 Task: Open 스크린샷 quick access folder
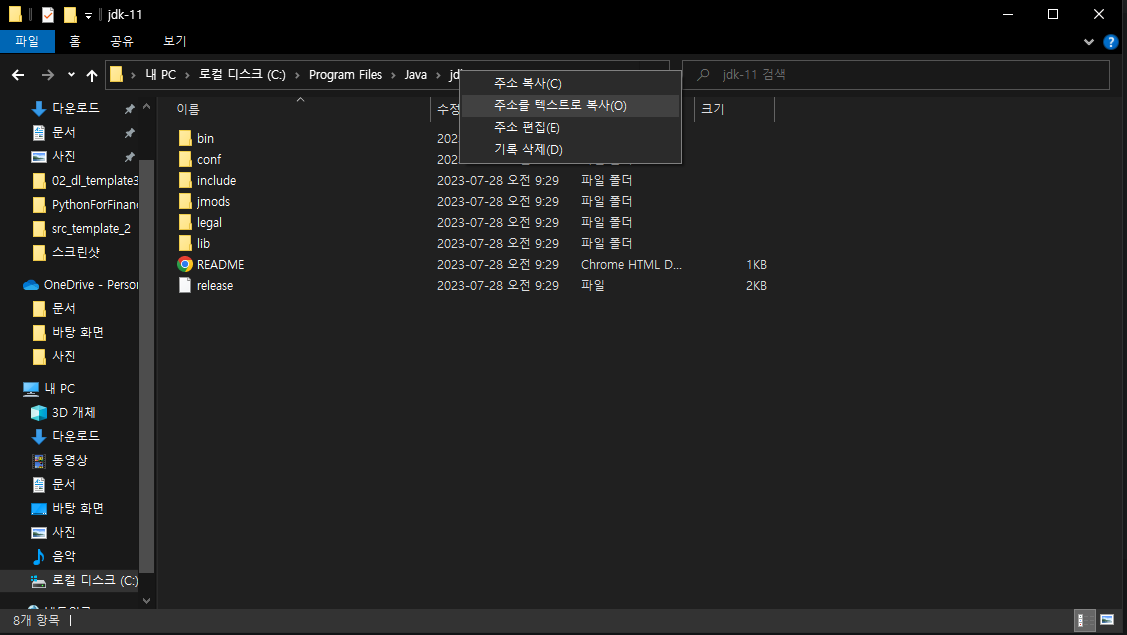75,252
